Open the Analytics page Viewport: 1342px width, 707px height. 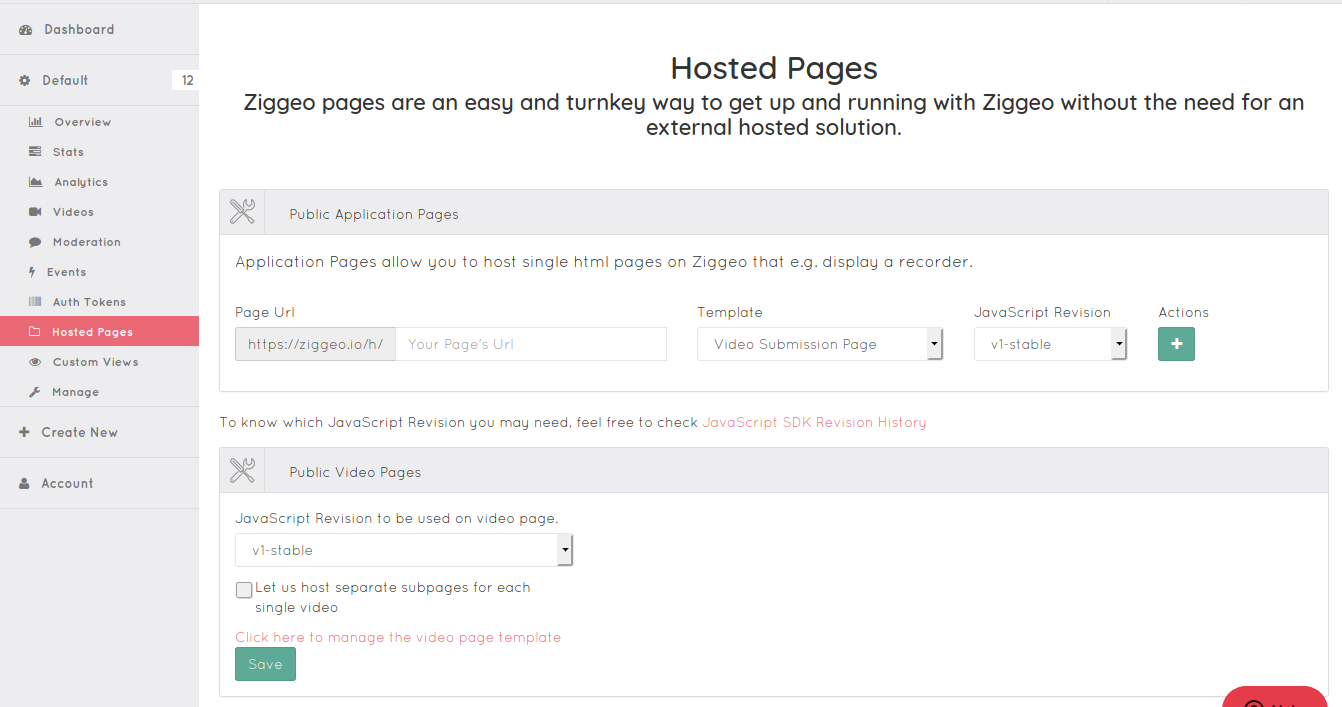(x=99, y=182)
